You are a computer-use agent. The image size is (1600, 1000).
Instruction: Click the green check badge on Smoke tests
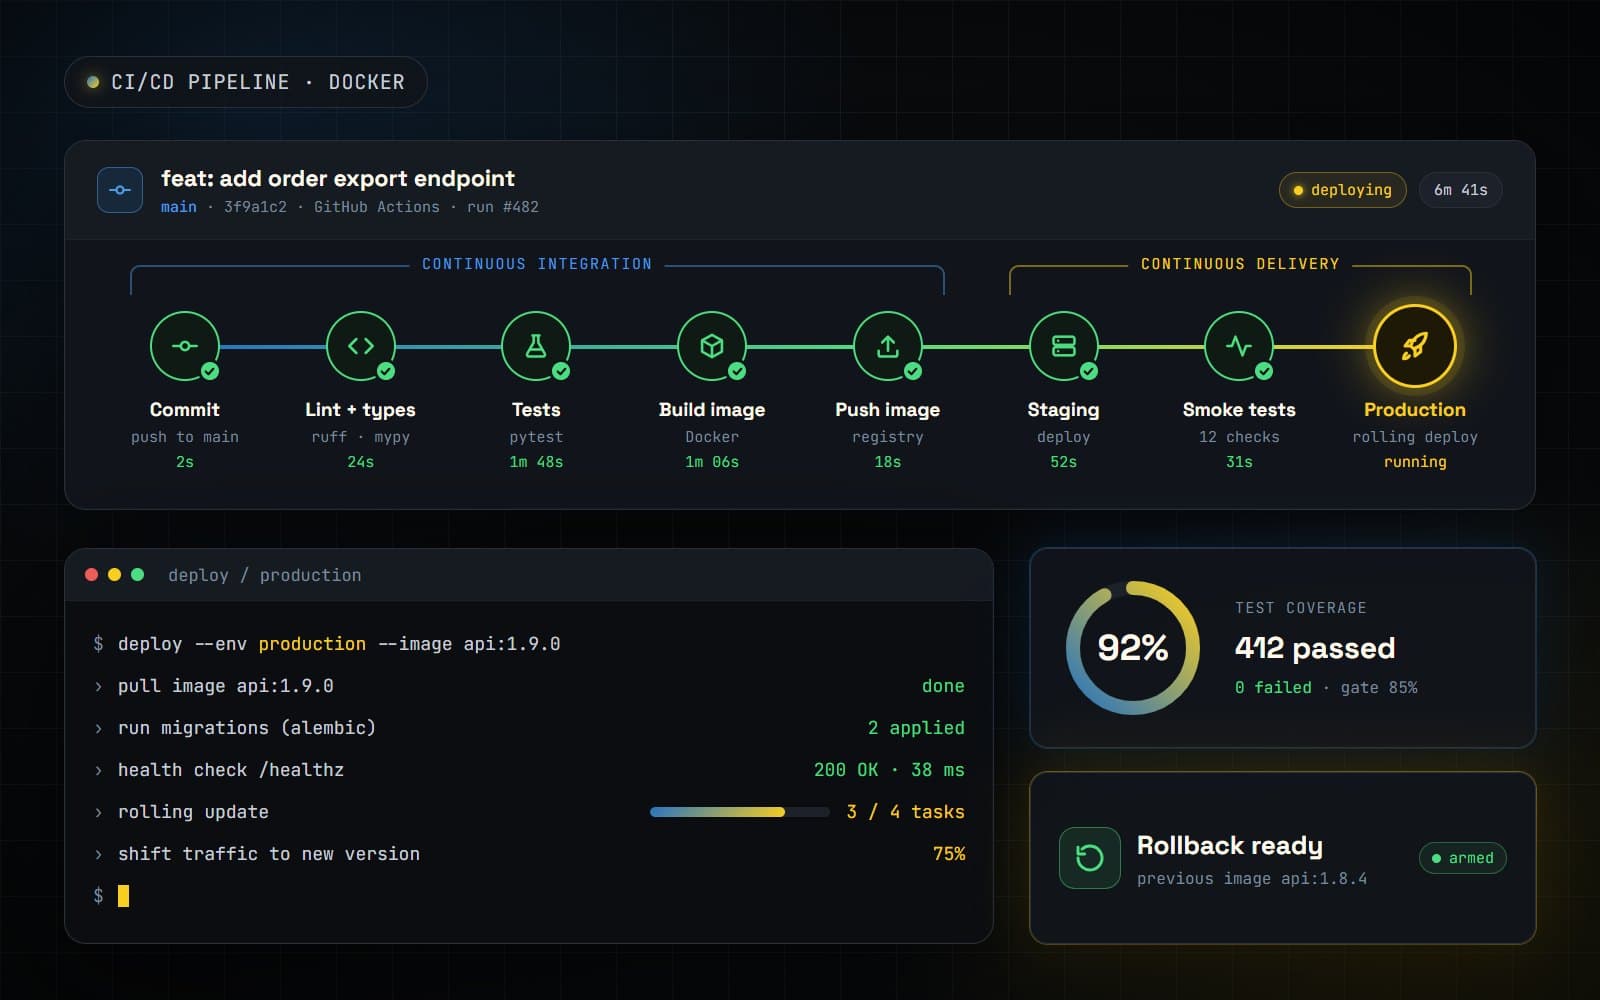coord(1264,371)
